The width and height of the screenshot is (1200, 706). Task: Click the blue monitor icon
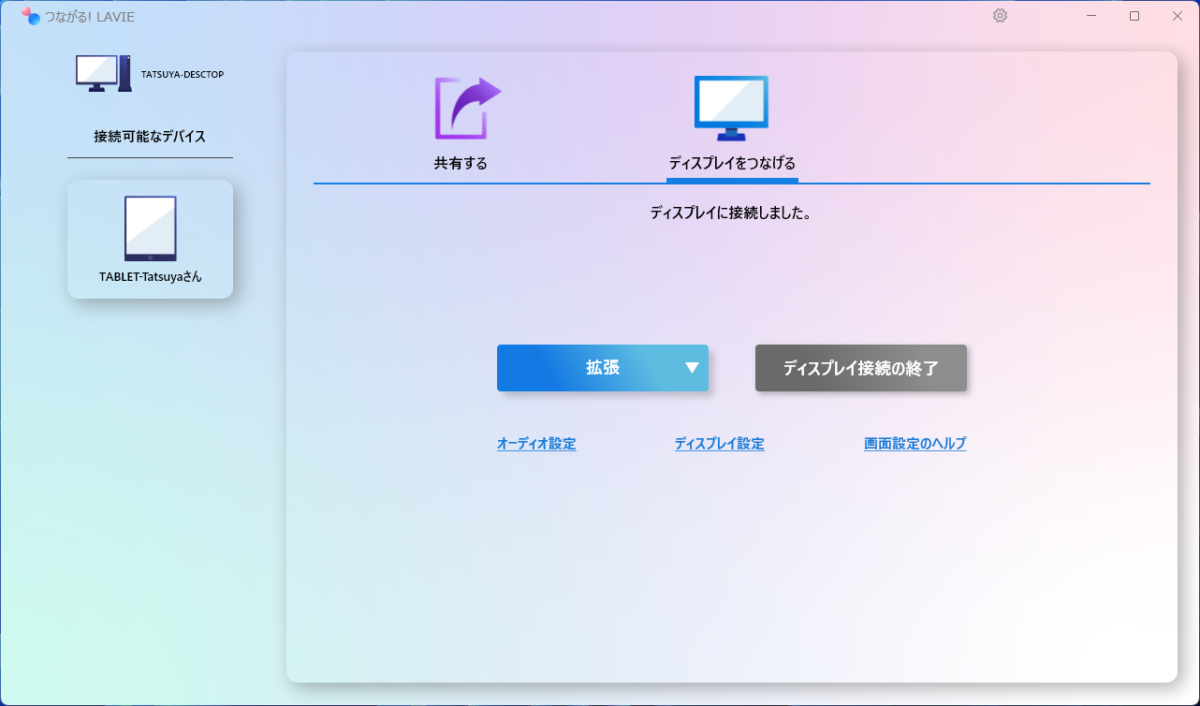point(731,108)
